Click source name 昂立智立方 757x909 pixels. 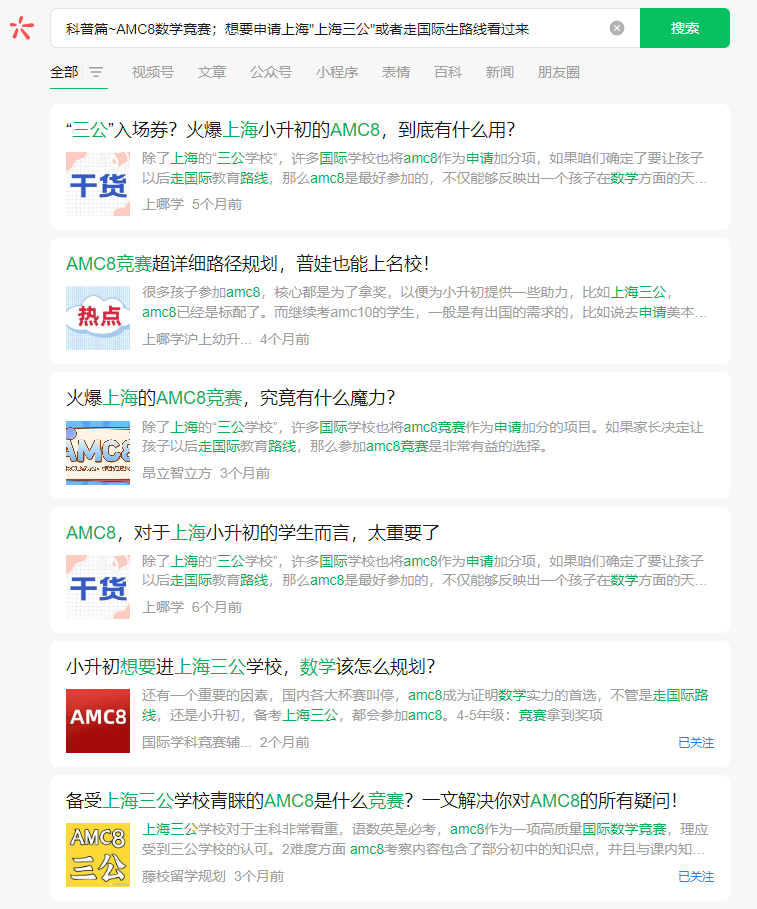177,474
